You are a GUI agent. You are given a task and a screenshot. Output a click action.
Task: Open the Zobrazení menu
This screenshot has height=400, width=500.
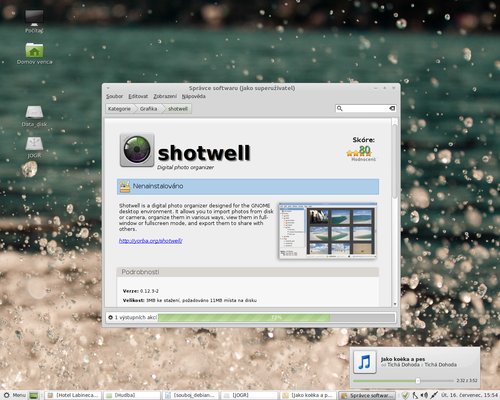click(165, 96)
